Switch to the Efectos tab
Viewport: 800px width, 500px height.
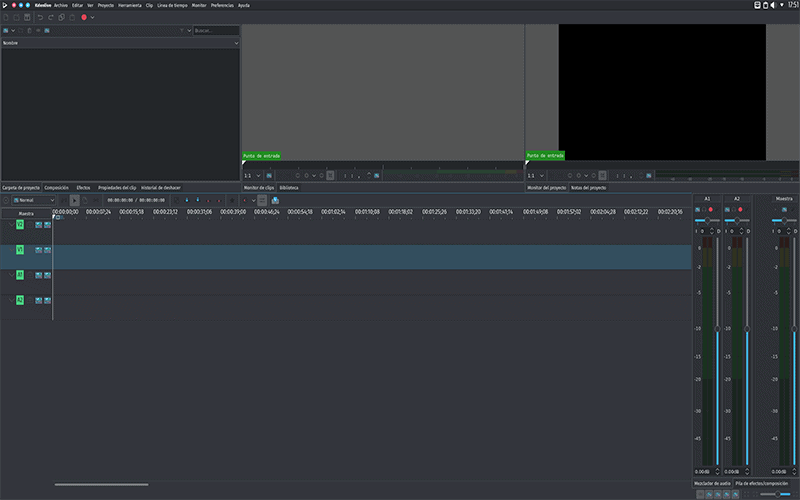83,187
